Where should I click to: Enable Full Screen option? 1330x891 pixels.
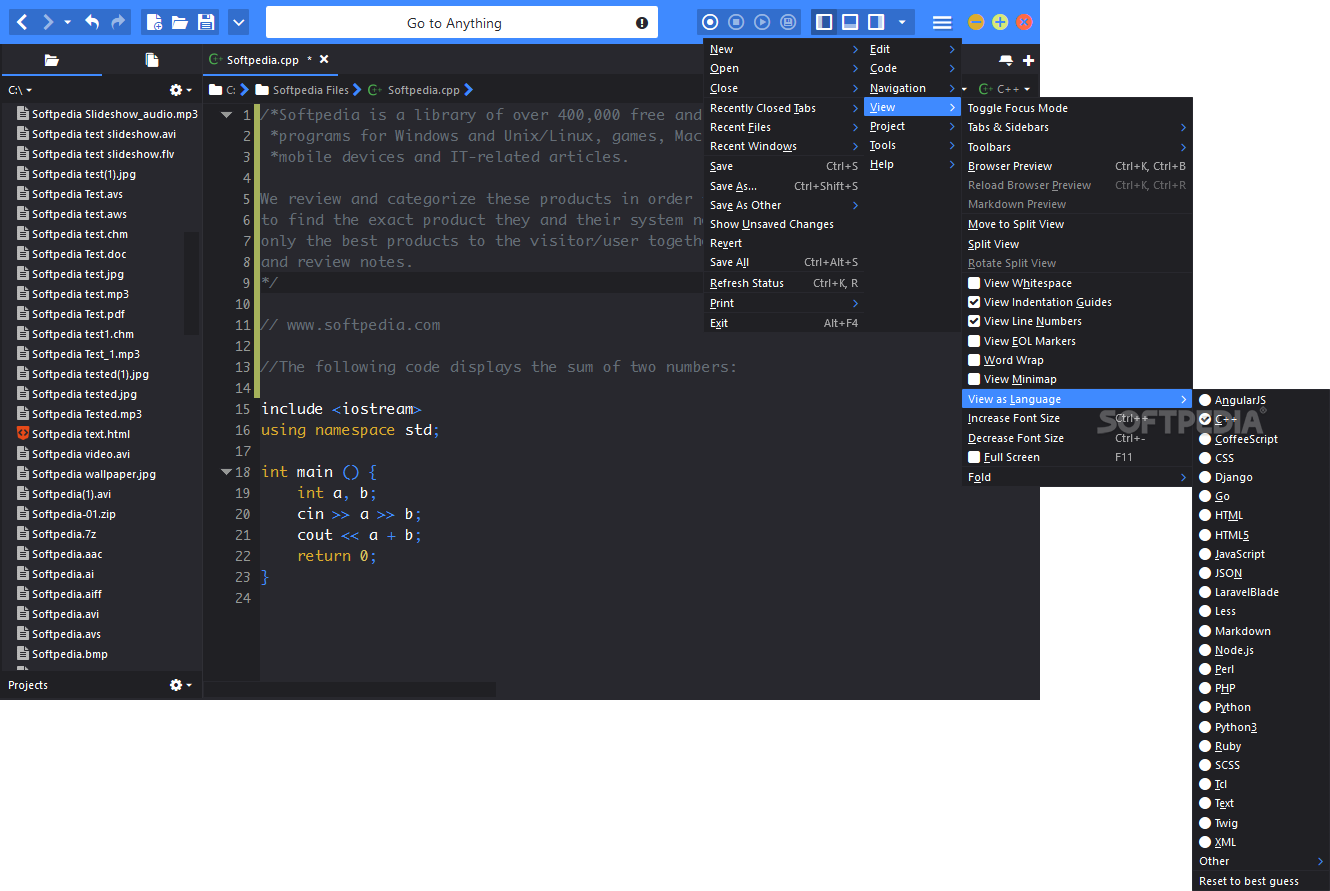(x=974, y=457)
